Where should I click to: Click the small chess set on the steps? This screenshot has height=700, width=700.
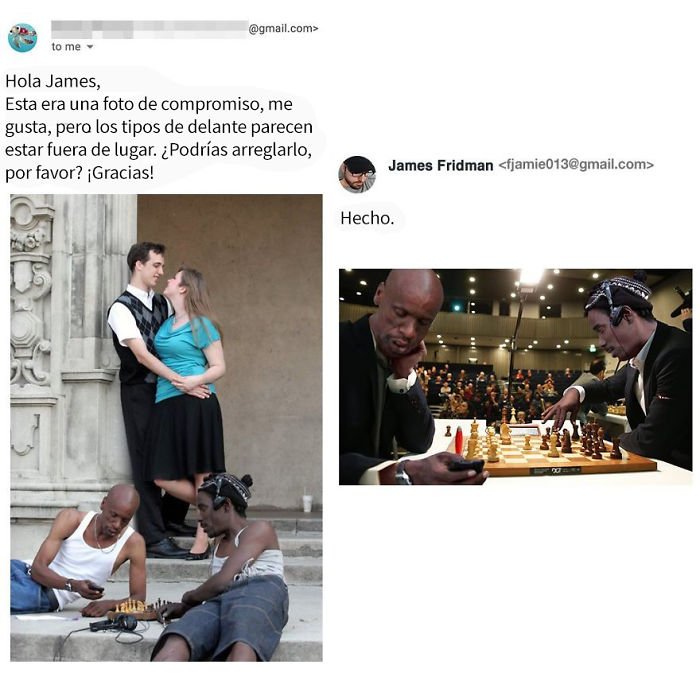pos(138,610)
